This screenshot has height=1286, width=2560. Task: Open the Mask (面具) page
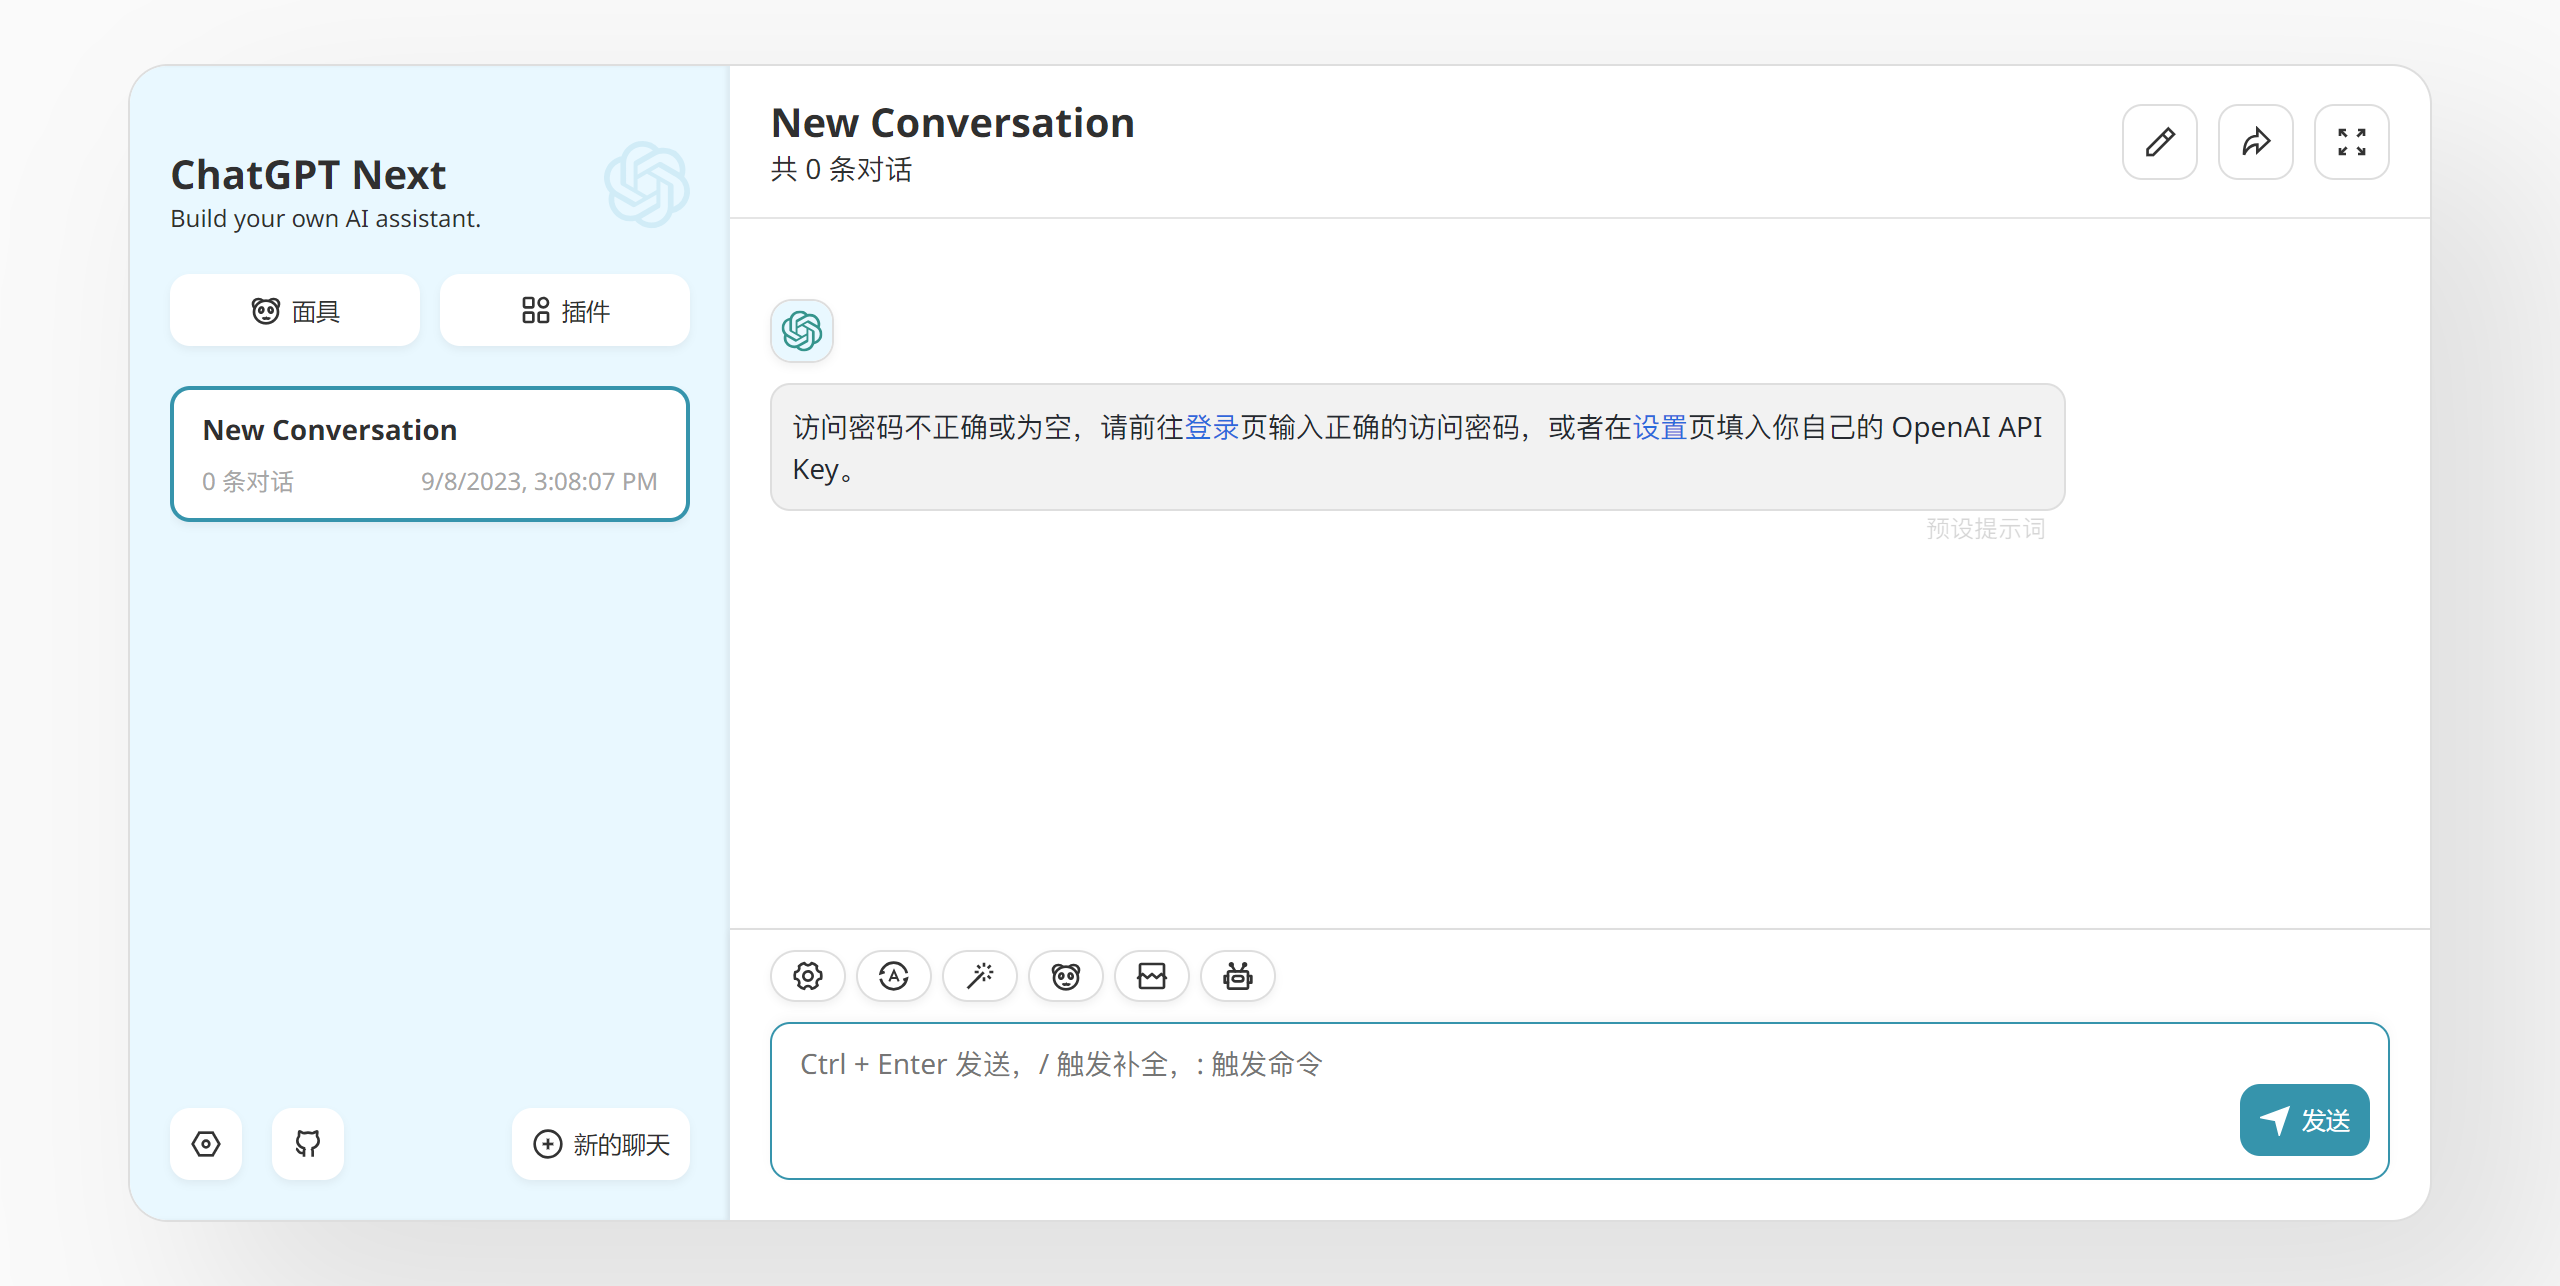click(295, 311)
